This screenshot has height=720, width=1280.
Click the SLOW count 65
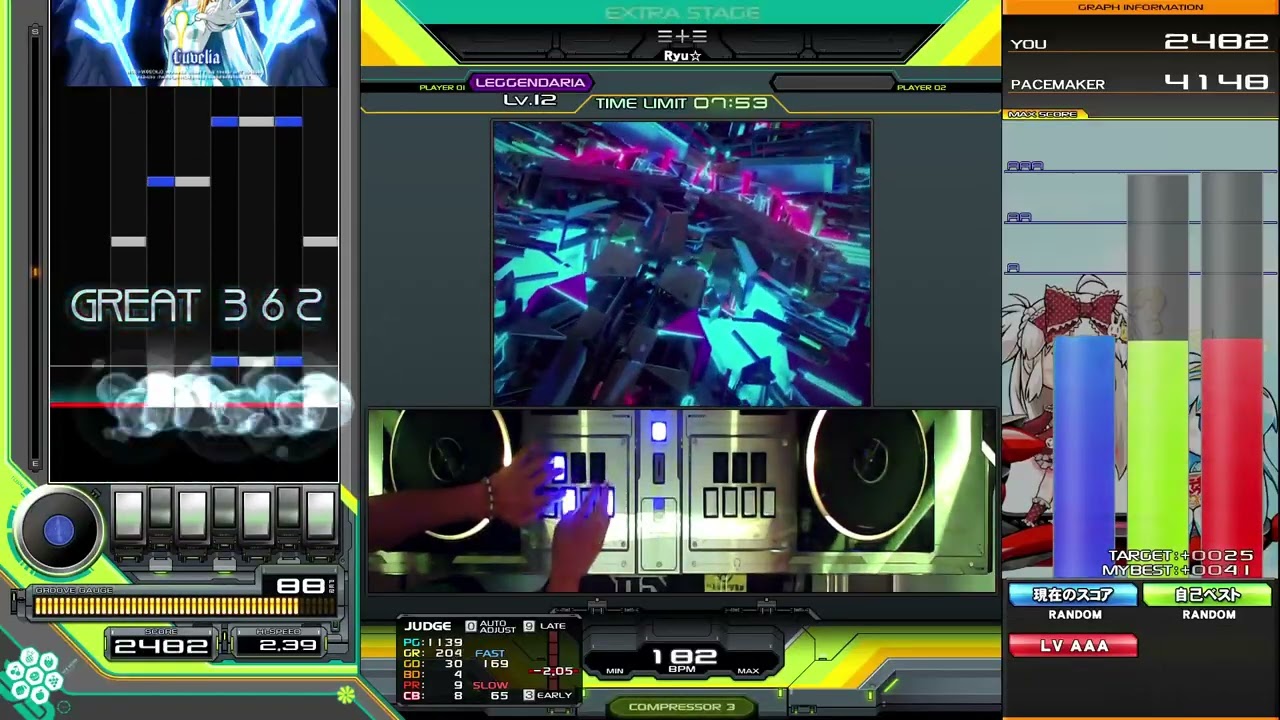pyautogui.click(x=499, y=695)
